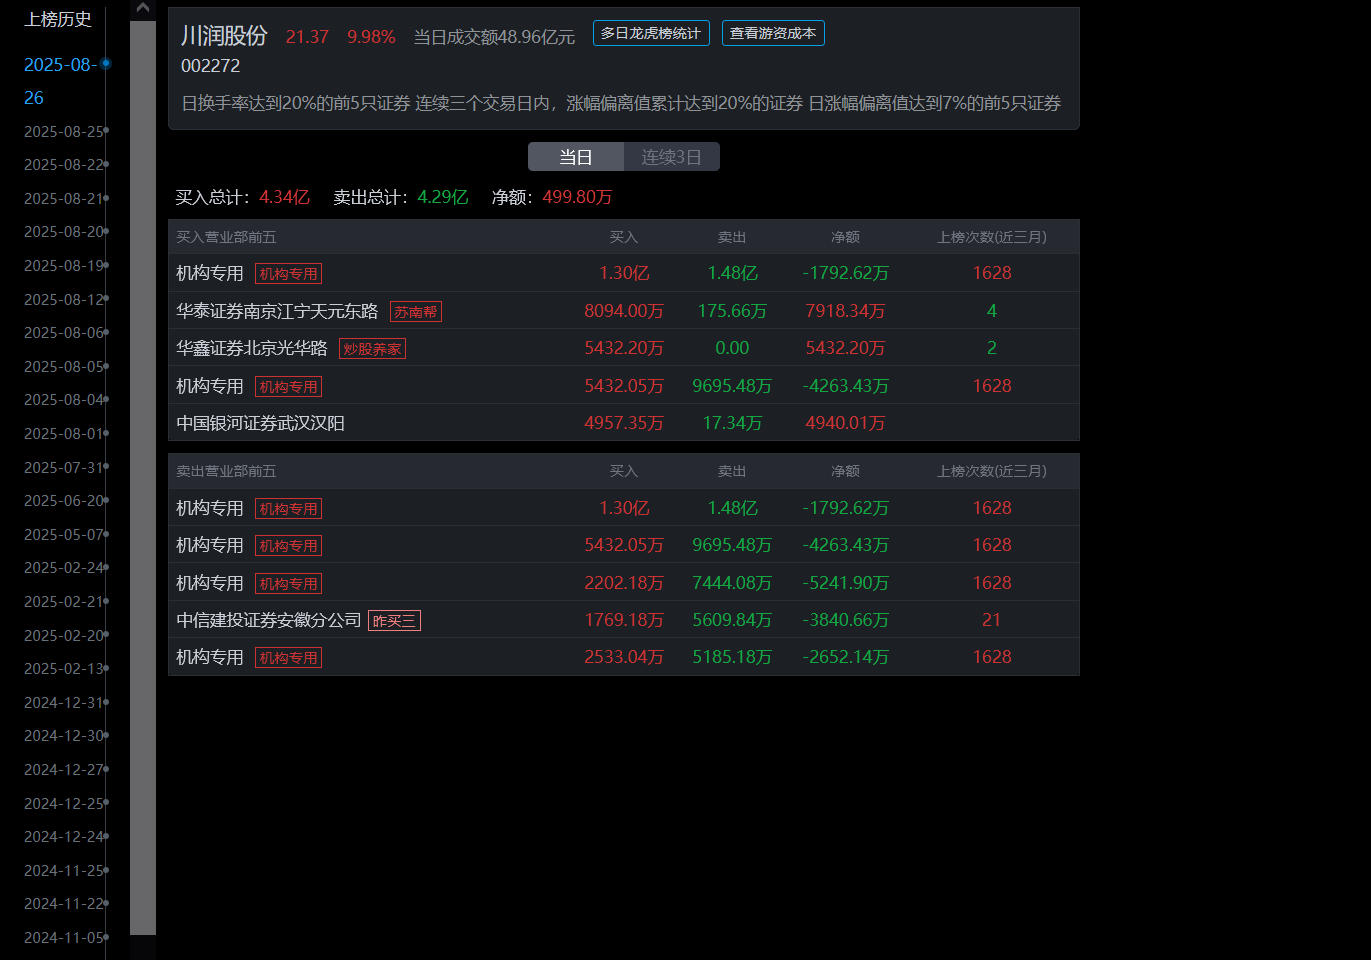The height and width of the screenshot is (960, 1371).
Task: Select history date 2024-12-31
Action: pos(64,702)
